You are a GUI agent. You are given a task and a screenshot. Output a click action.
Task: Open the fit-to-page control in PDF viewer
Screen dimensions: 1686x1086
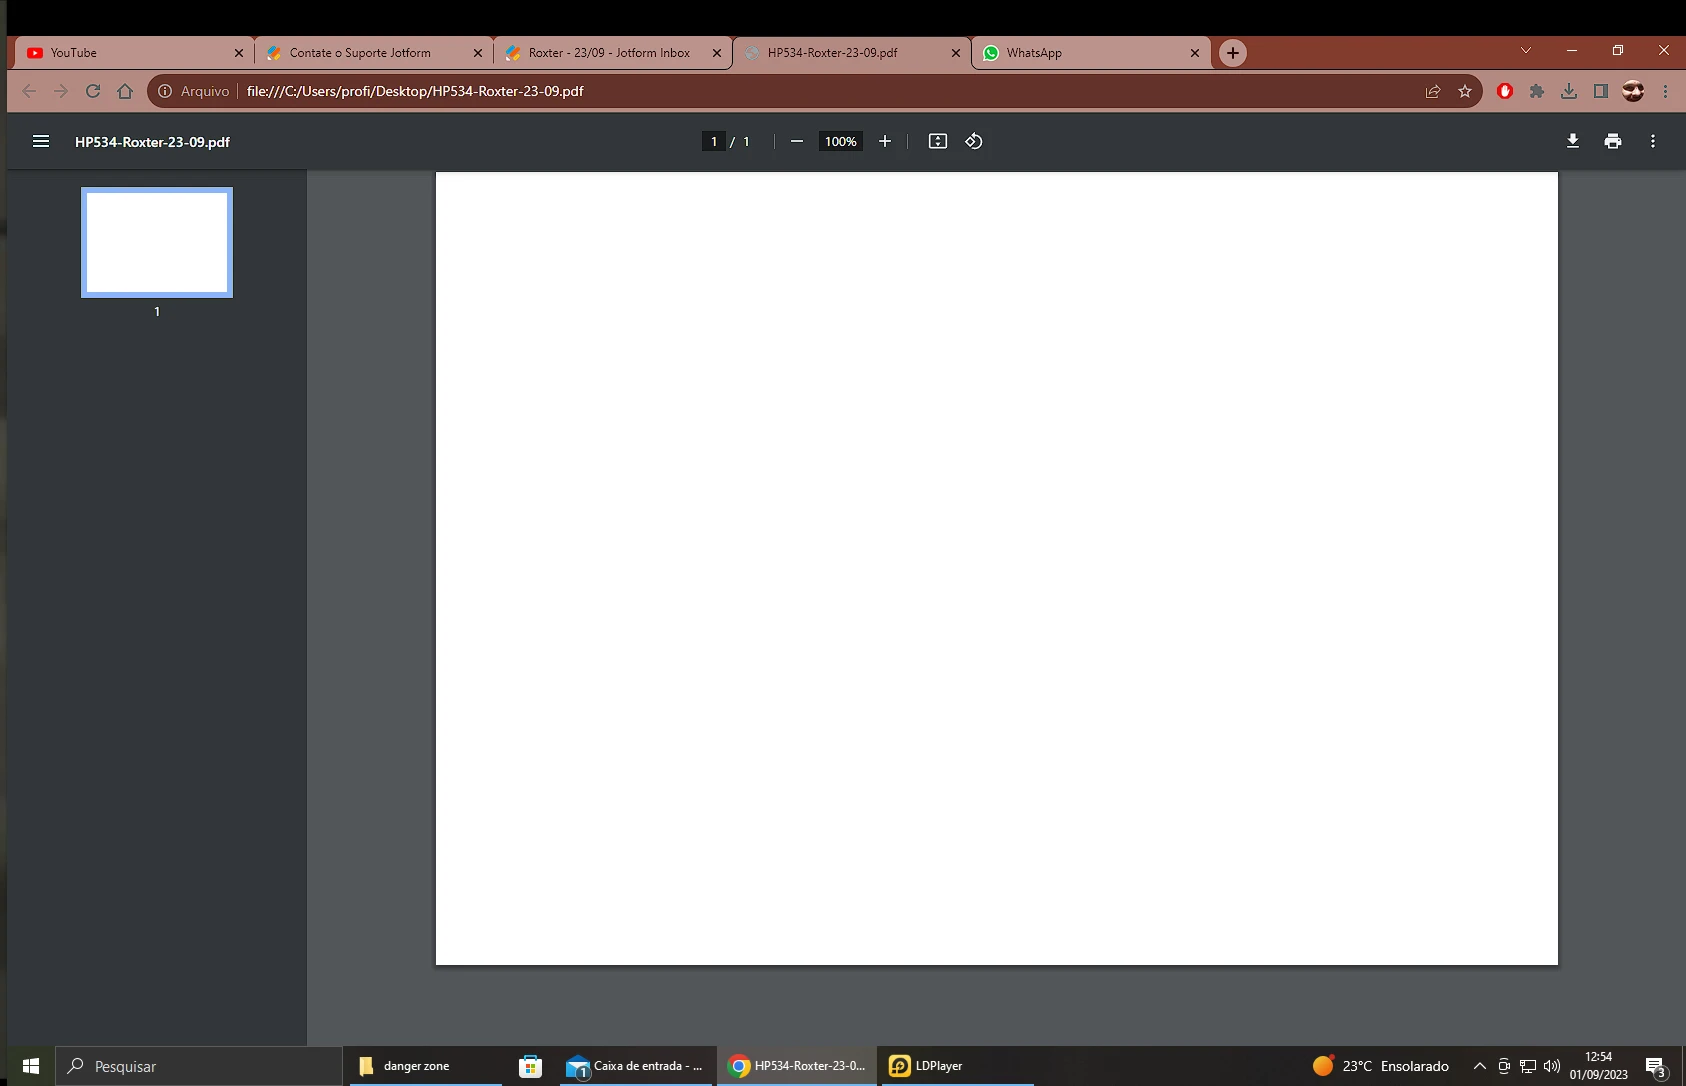(938, 141)
